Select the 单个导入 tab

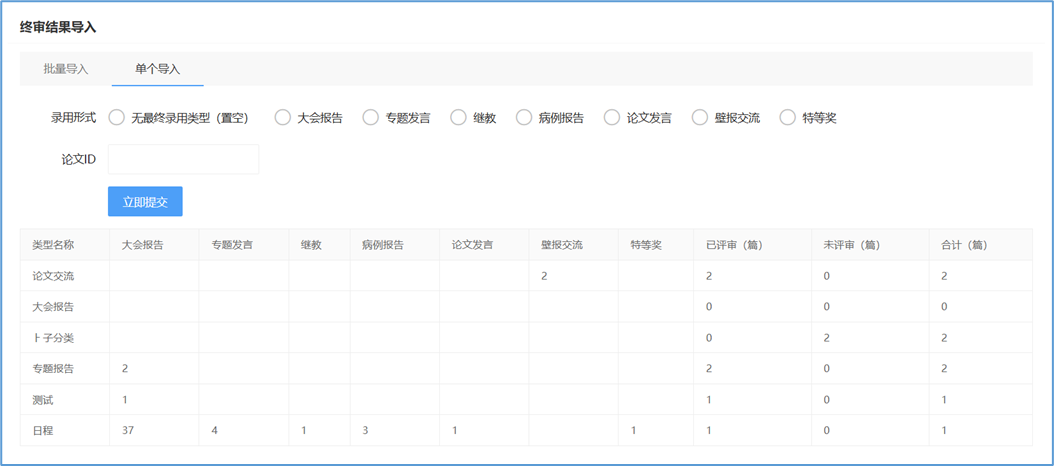158,69
